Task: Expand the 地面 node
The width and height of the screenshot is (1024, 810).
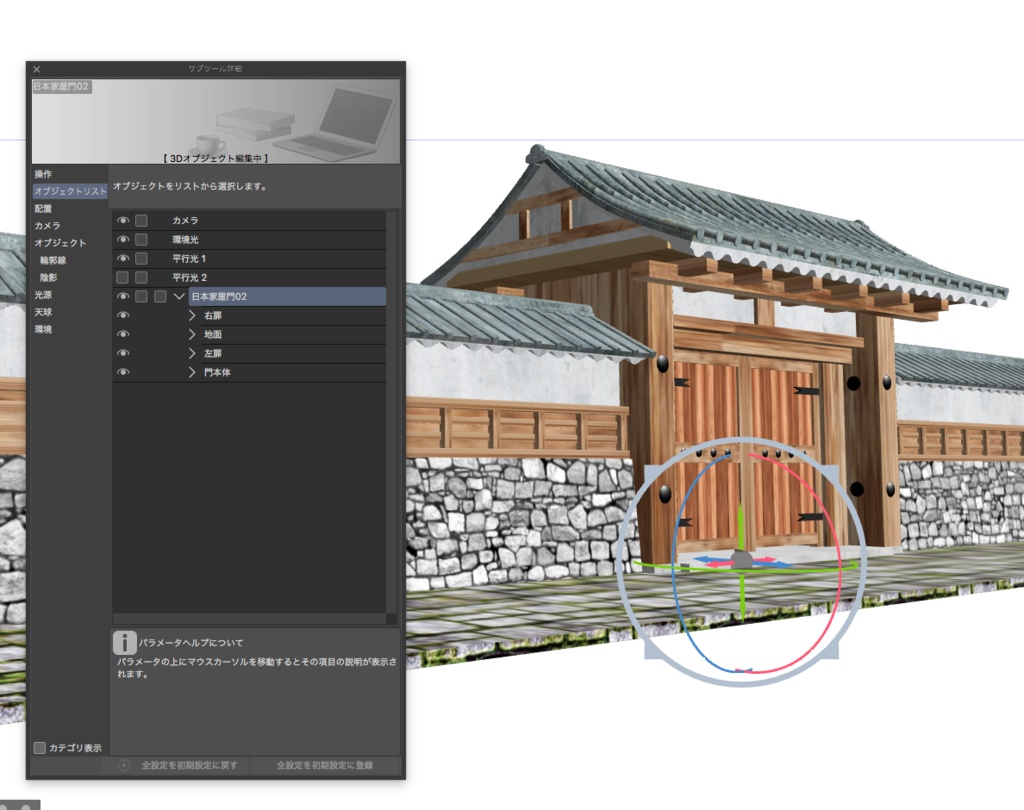Action: pyautogui.click(x=190, y=333)
